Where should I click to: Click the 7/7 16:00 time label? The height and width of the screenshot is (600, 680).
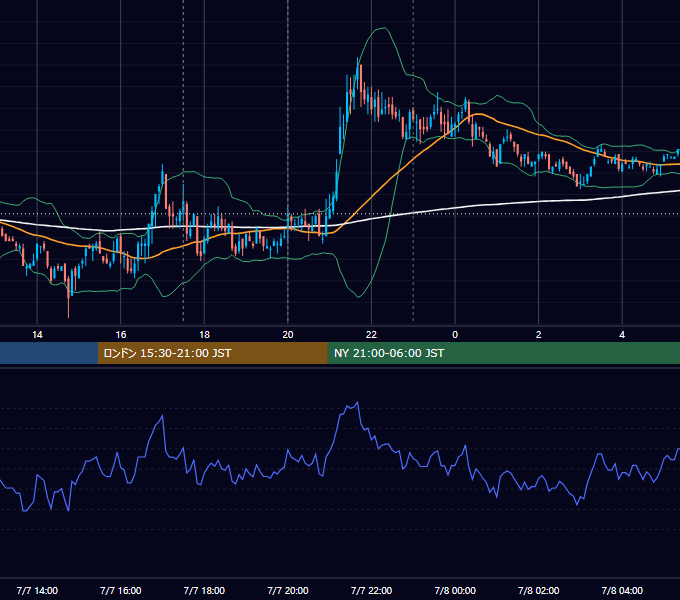click(121, 590)
